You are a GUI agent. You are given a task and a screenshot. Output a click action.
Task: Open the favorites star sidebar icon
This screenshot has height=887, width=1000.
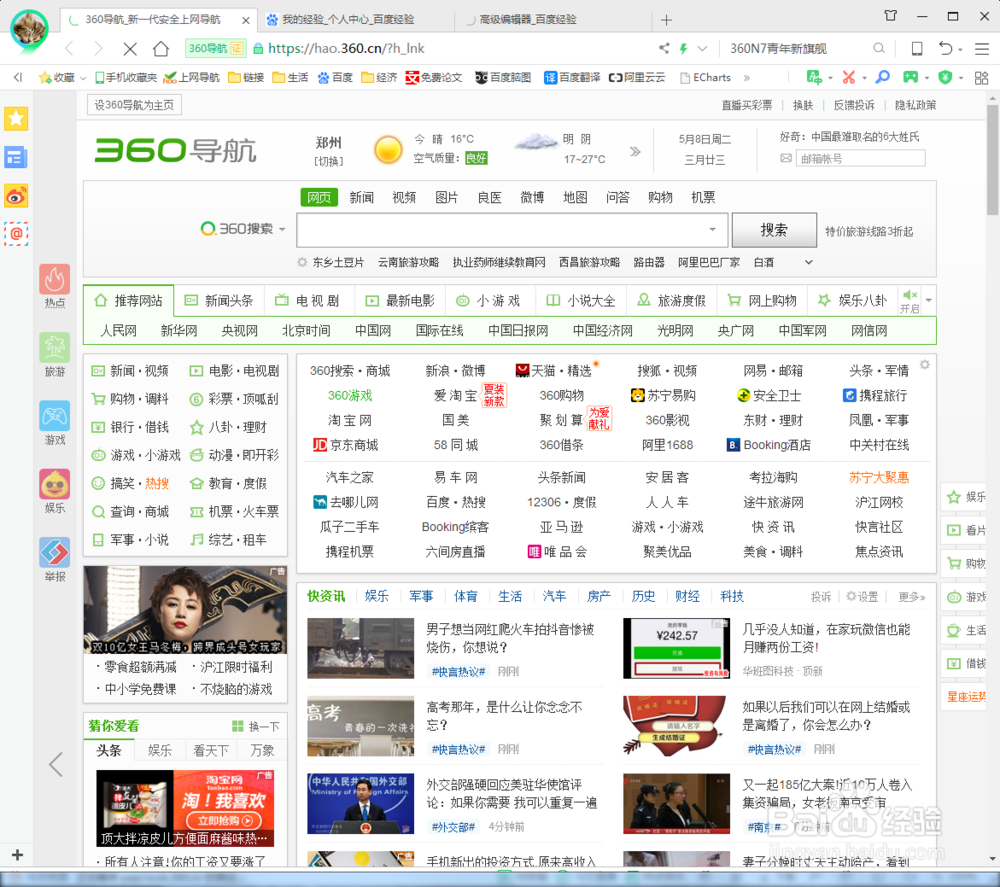pos(16,118)
